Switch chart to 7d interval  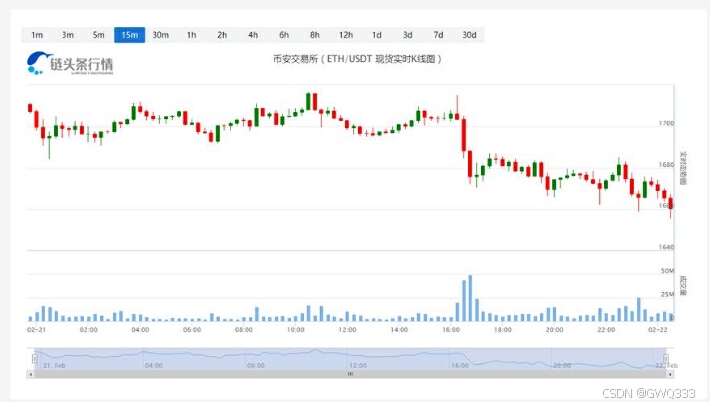pyautogui.click(x=438, y=35)
